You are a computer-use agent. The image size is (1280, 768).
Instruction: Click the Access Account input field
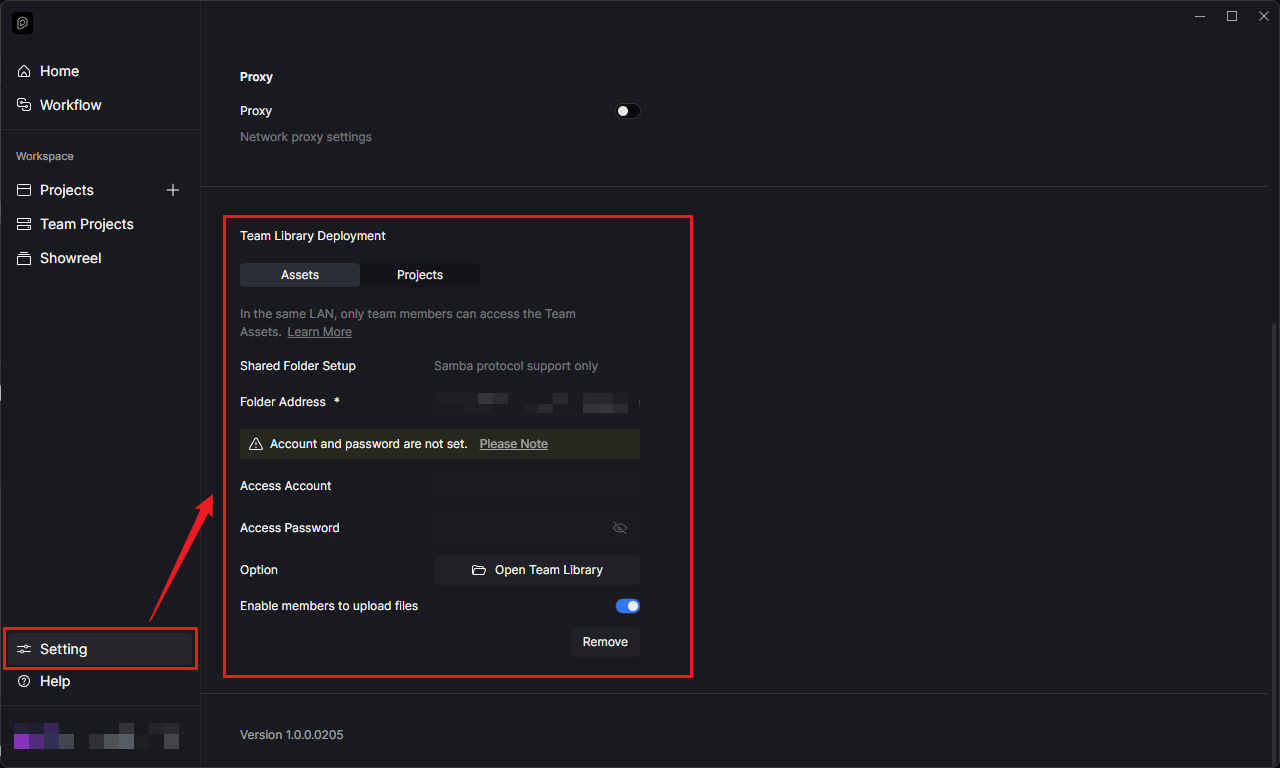click(536, 486)
